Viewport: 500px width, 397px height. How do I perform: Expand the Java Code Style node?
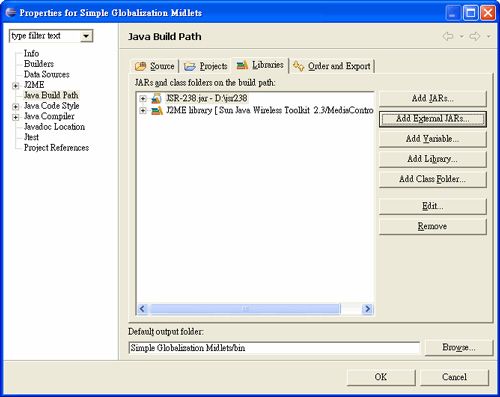pos(15,107)
